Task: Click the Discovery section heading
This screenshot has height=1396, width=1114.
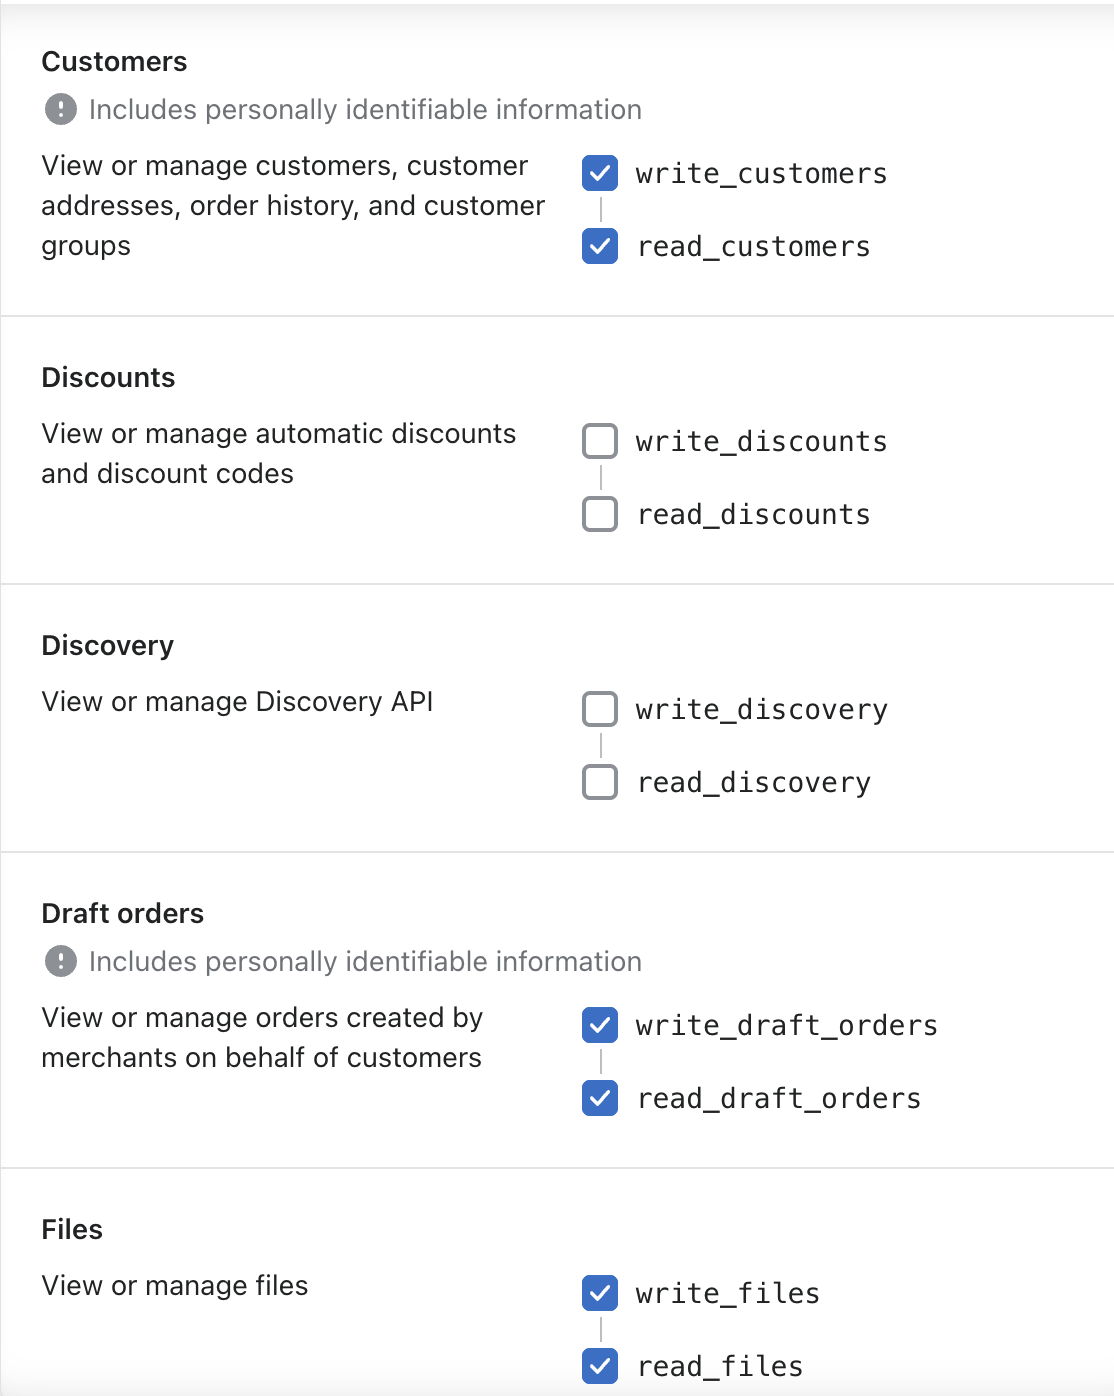Action: click(x=108, y=646)
